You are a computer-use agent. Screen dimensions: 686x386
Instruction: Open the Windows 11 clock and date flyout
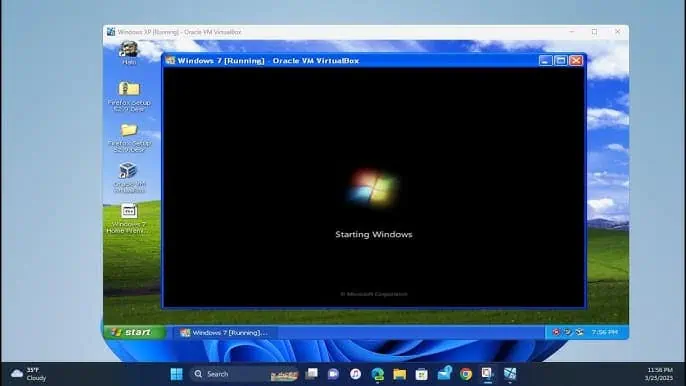coord(660,374)
